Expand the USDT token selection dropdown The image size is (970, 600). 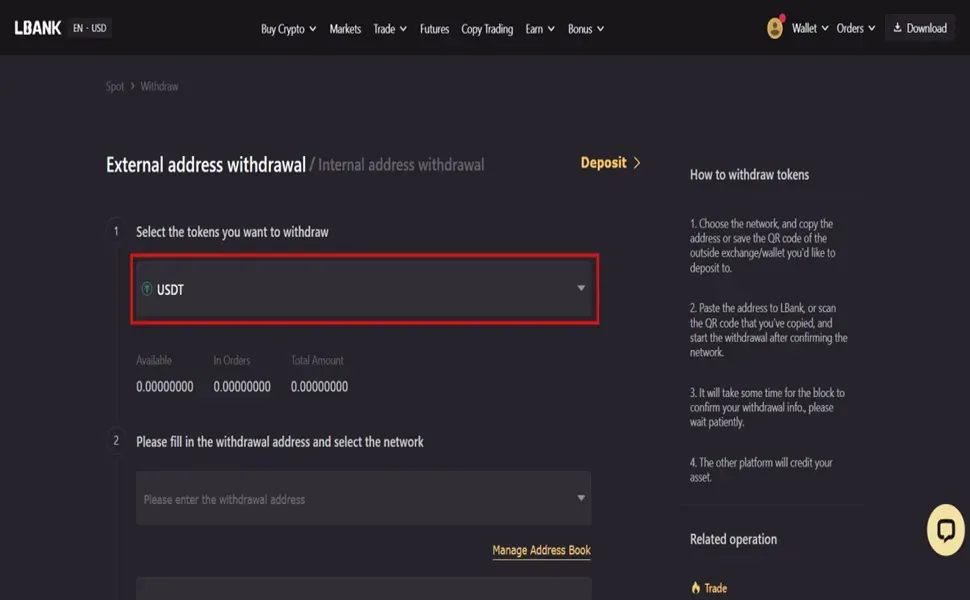click(581, 289)
